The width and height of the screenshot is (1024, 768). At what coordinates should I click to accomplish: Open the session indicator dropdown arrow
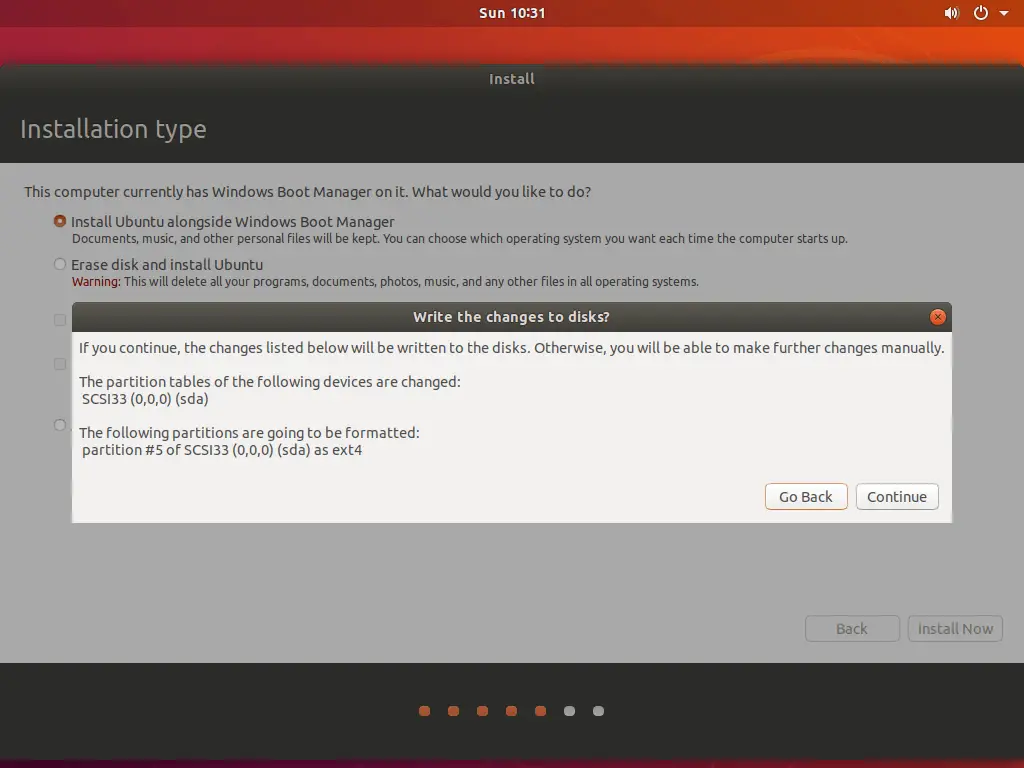[x=1005, y=13]
